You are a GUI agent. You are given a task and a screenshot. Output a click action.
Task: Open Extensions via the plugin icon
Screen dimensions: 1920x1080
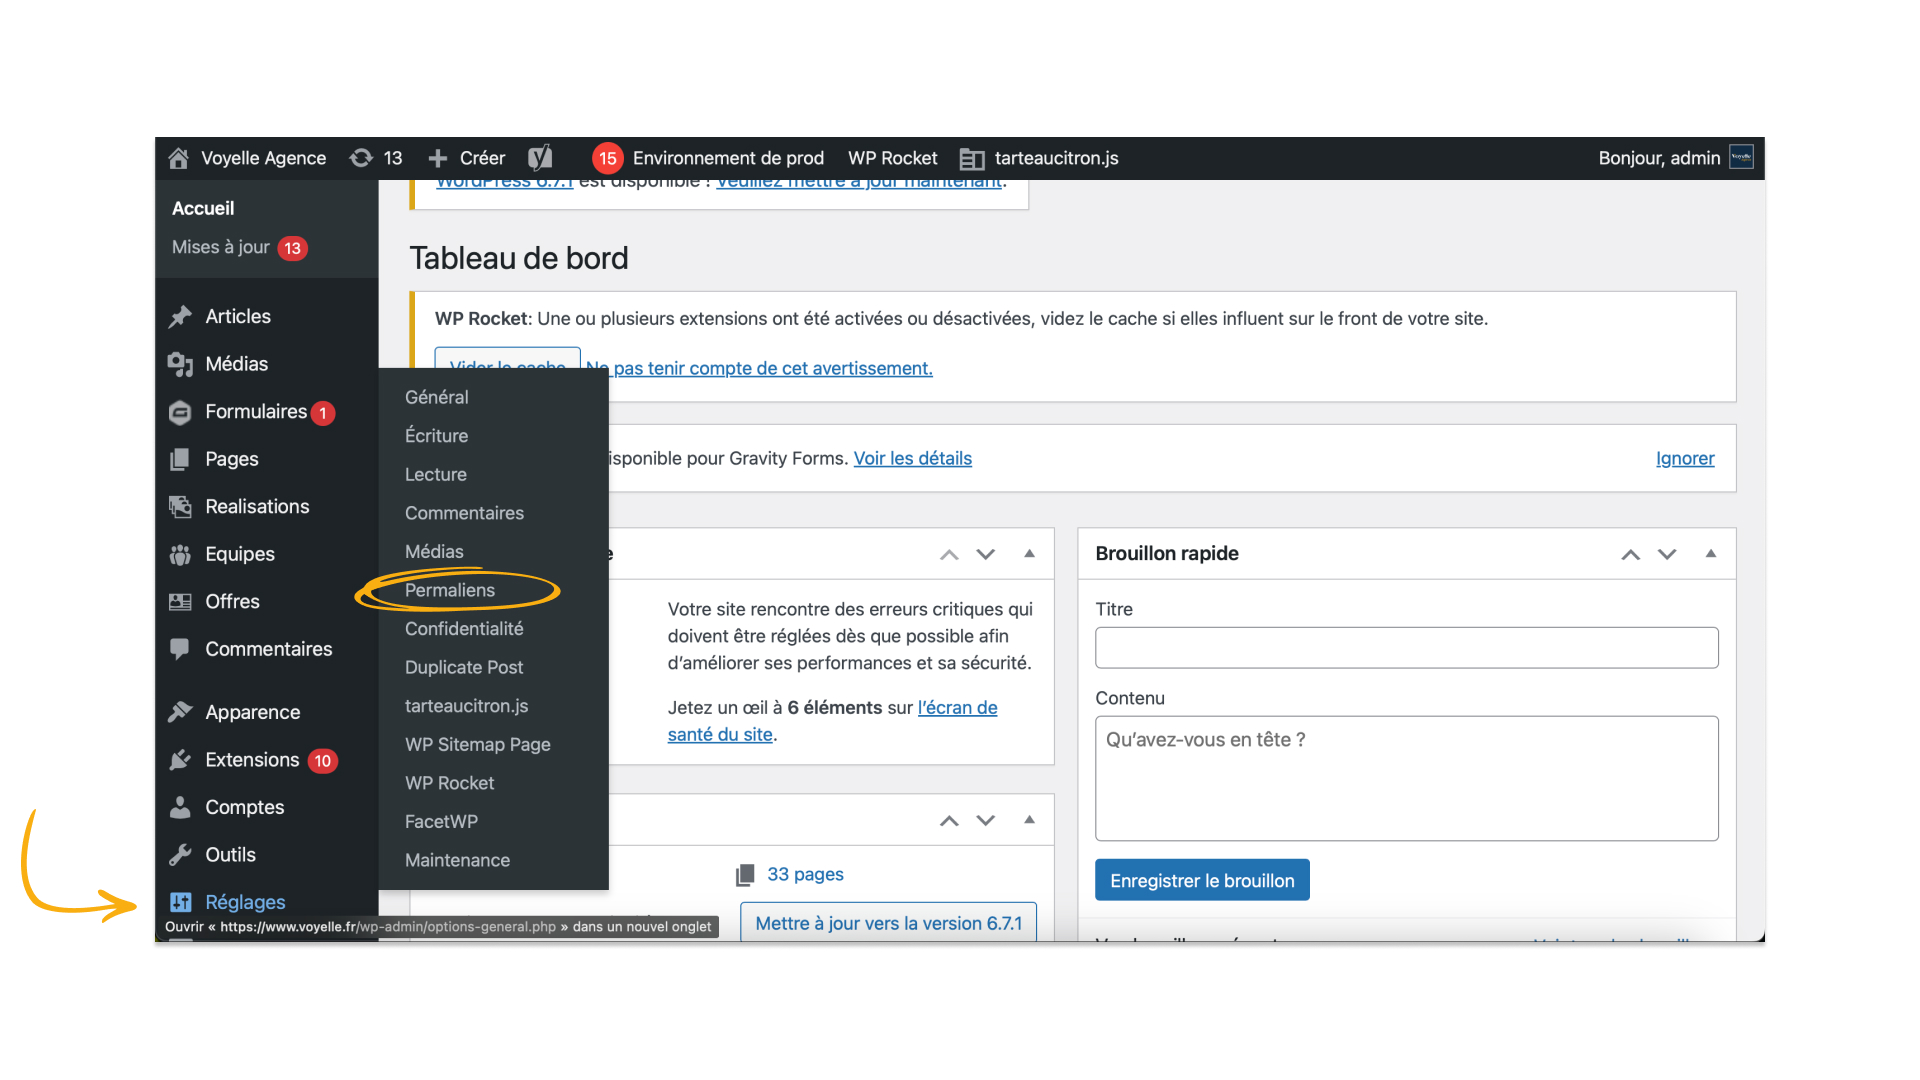coord(180,760)
